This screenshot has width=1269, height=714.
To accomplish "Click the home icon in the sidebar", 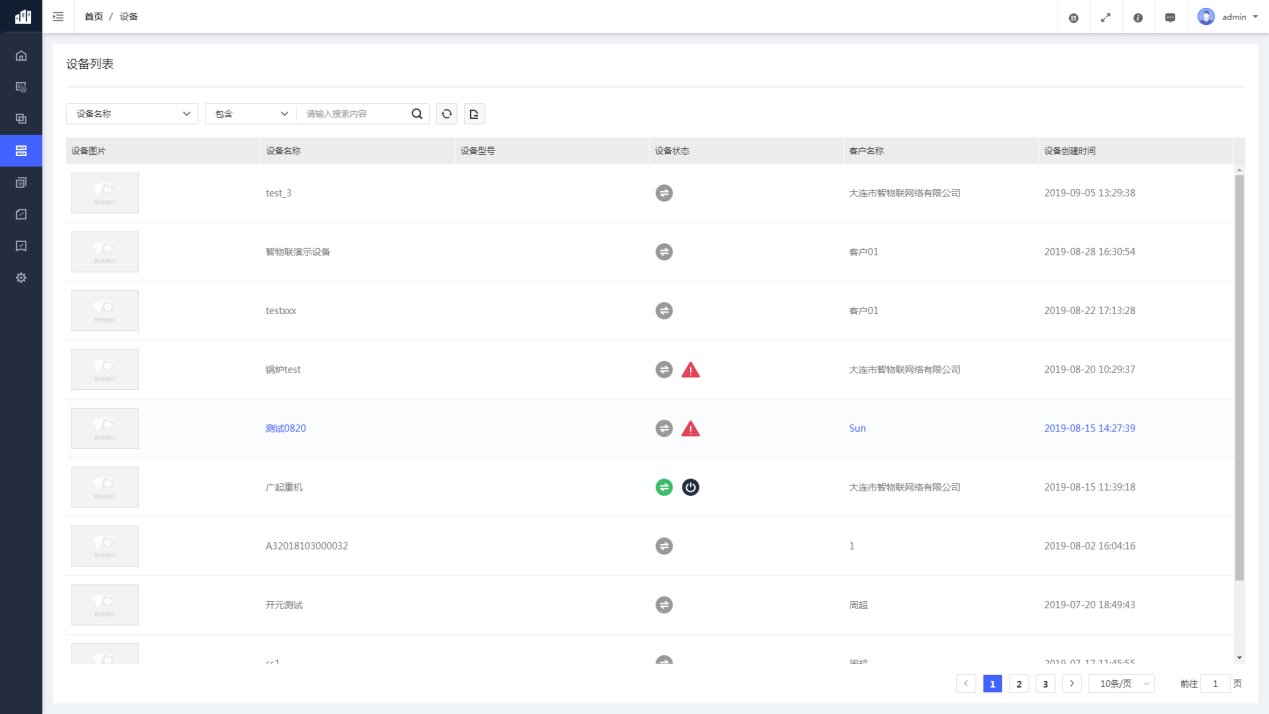I will tap(21, 55).
